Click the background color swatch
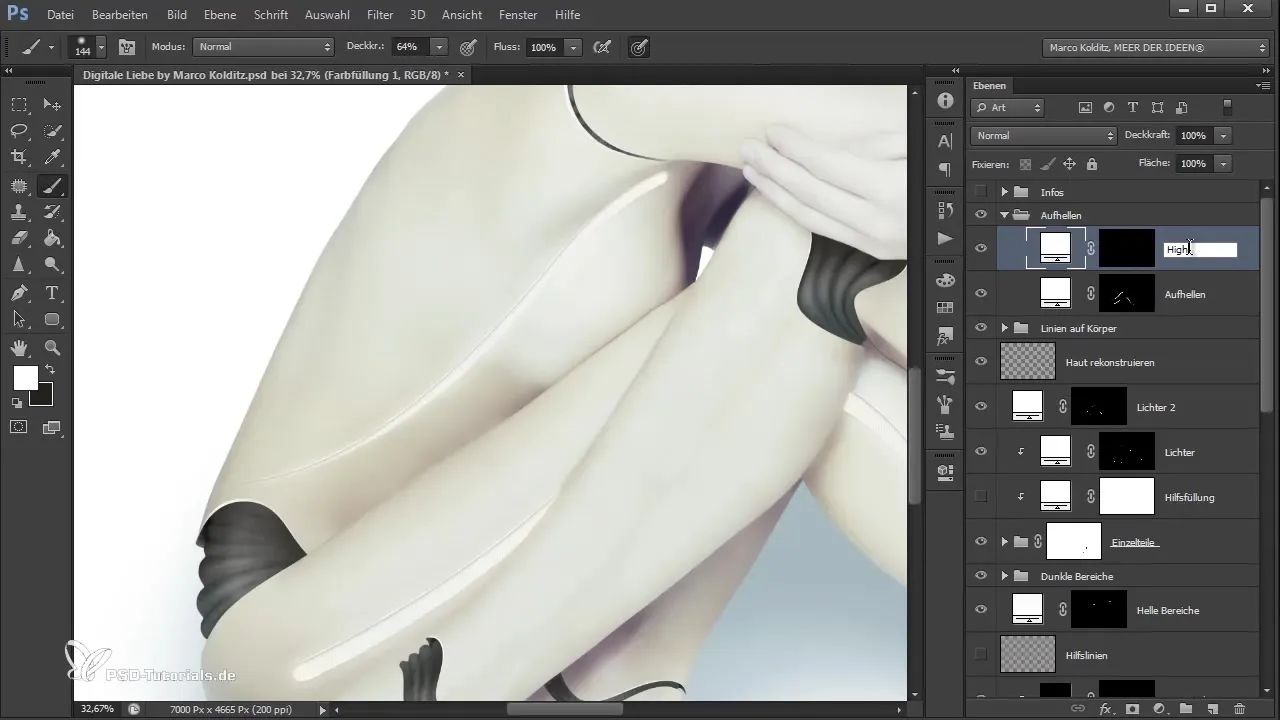 (x=42, y=395)
